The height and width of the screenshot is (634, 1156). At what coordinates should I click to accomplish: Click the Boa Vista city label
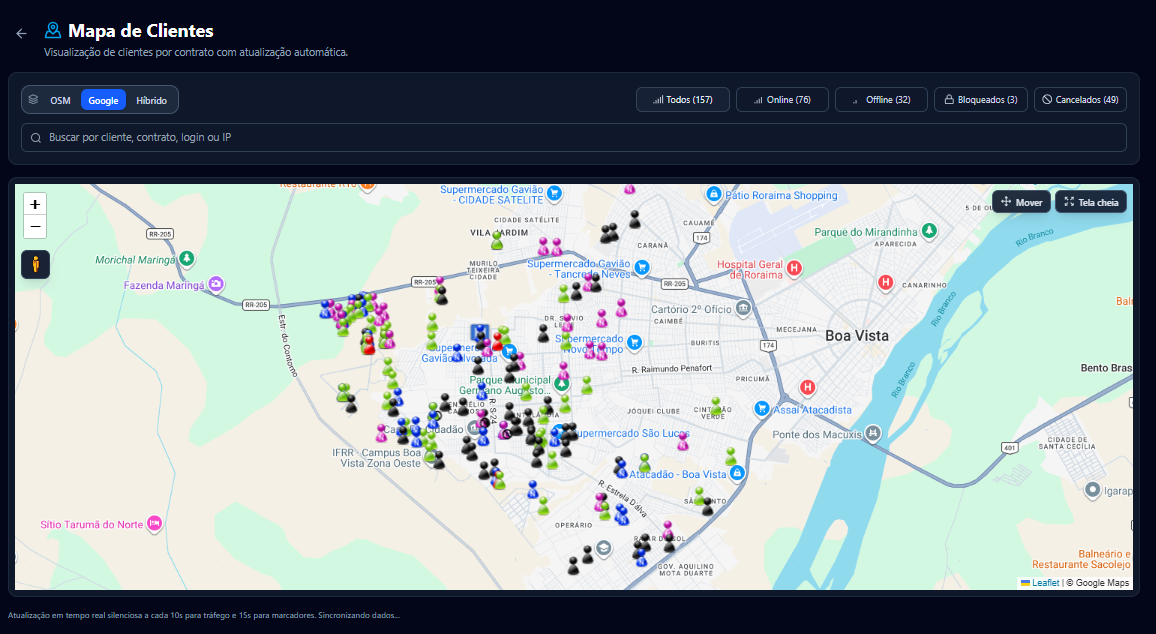coord(857,335)
